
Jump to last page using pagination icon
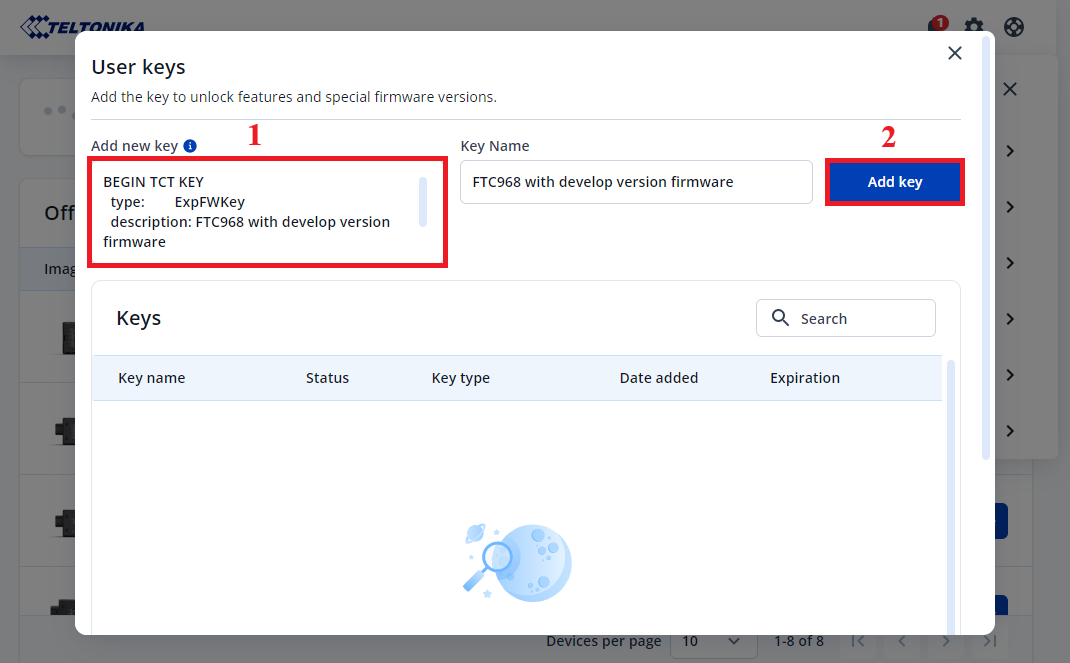click(989, 641)
